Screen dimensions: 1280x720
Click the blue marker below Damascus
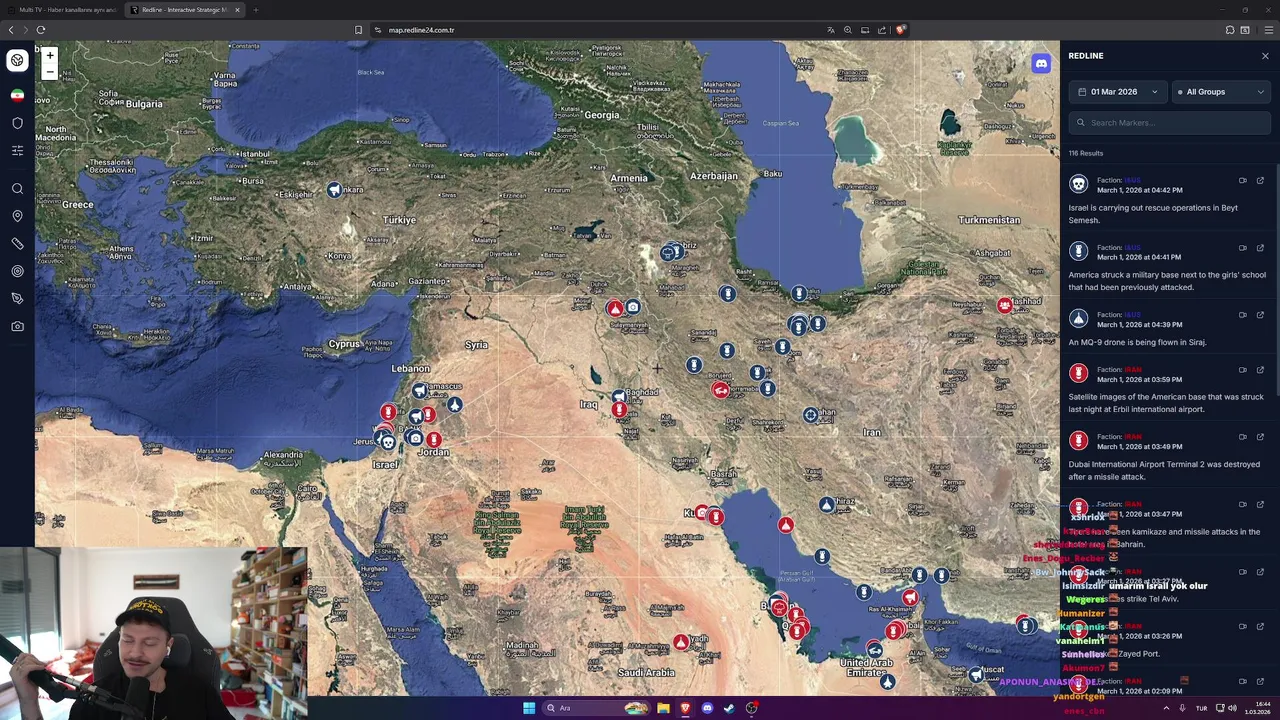tap(454, 405)
